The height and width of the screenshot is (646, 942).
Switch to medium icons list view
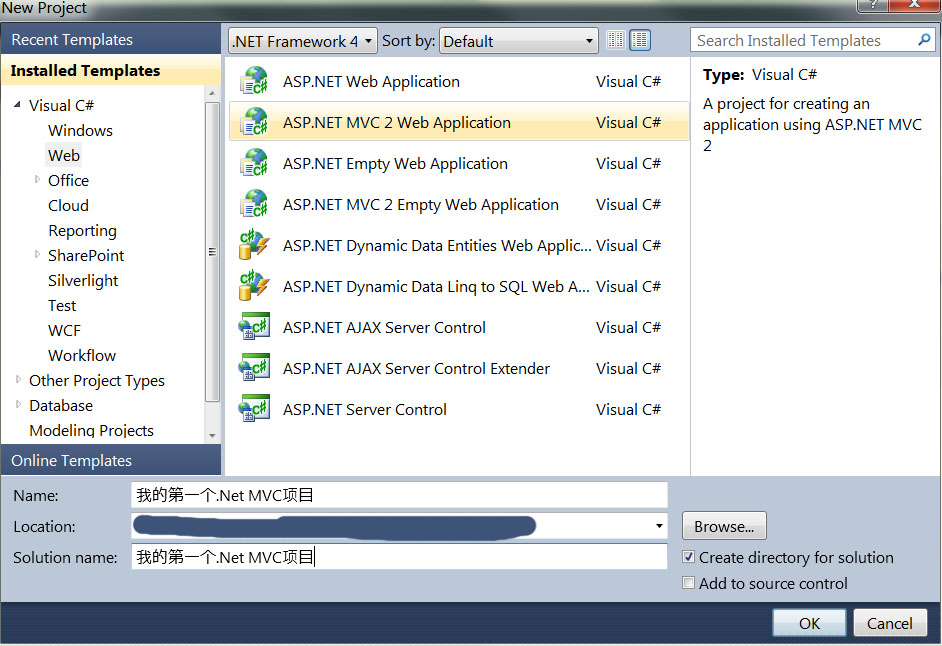pyautogui.click(x=640, y=40)
